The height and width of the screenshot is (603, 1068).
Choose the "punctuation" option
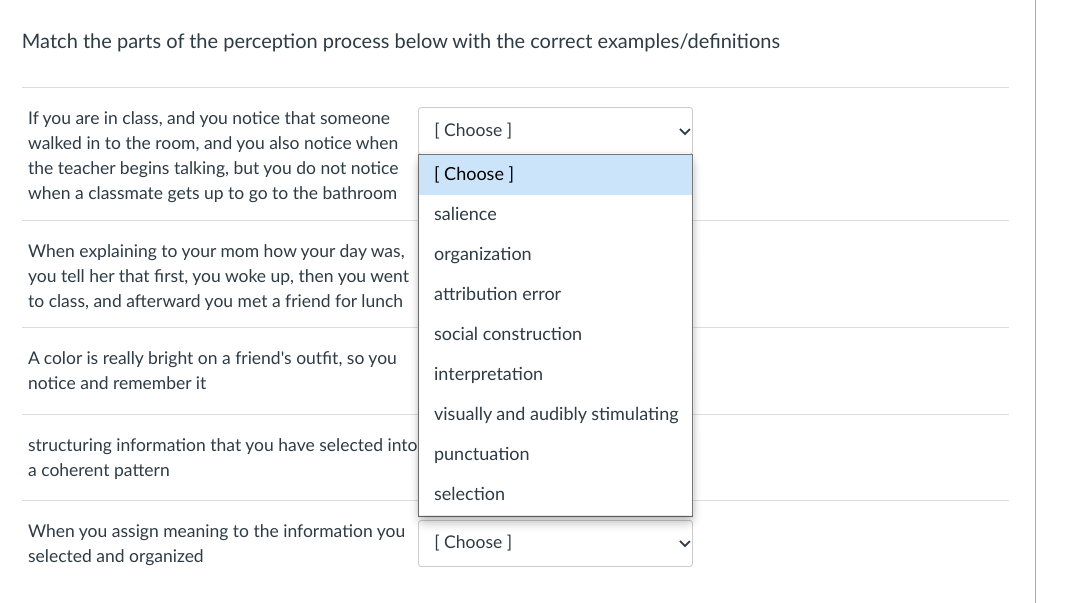(x=481, y=454)
